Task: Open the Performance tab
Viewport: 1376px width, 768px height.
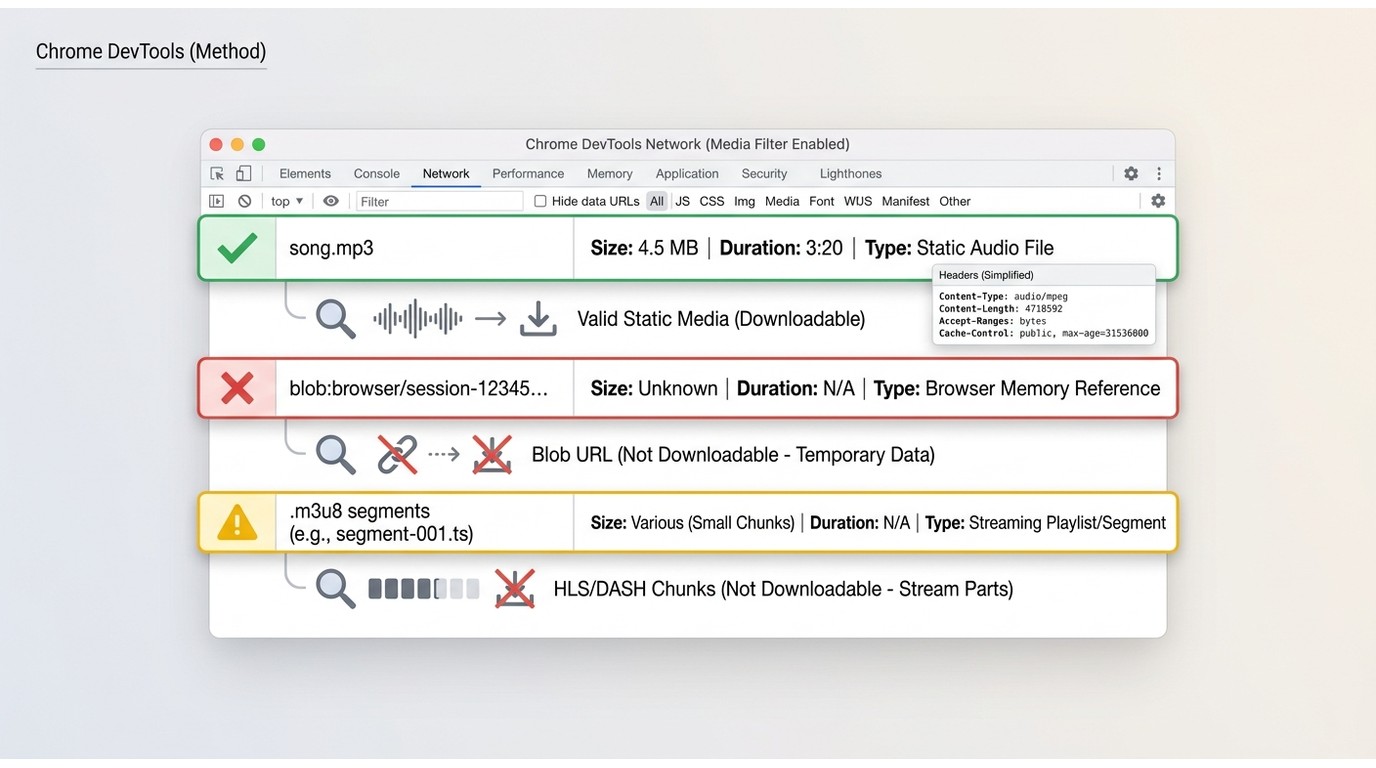Action: click(x=528, y=174)
